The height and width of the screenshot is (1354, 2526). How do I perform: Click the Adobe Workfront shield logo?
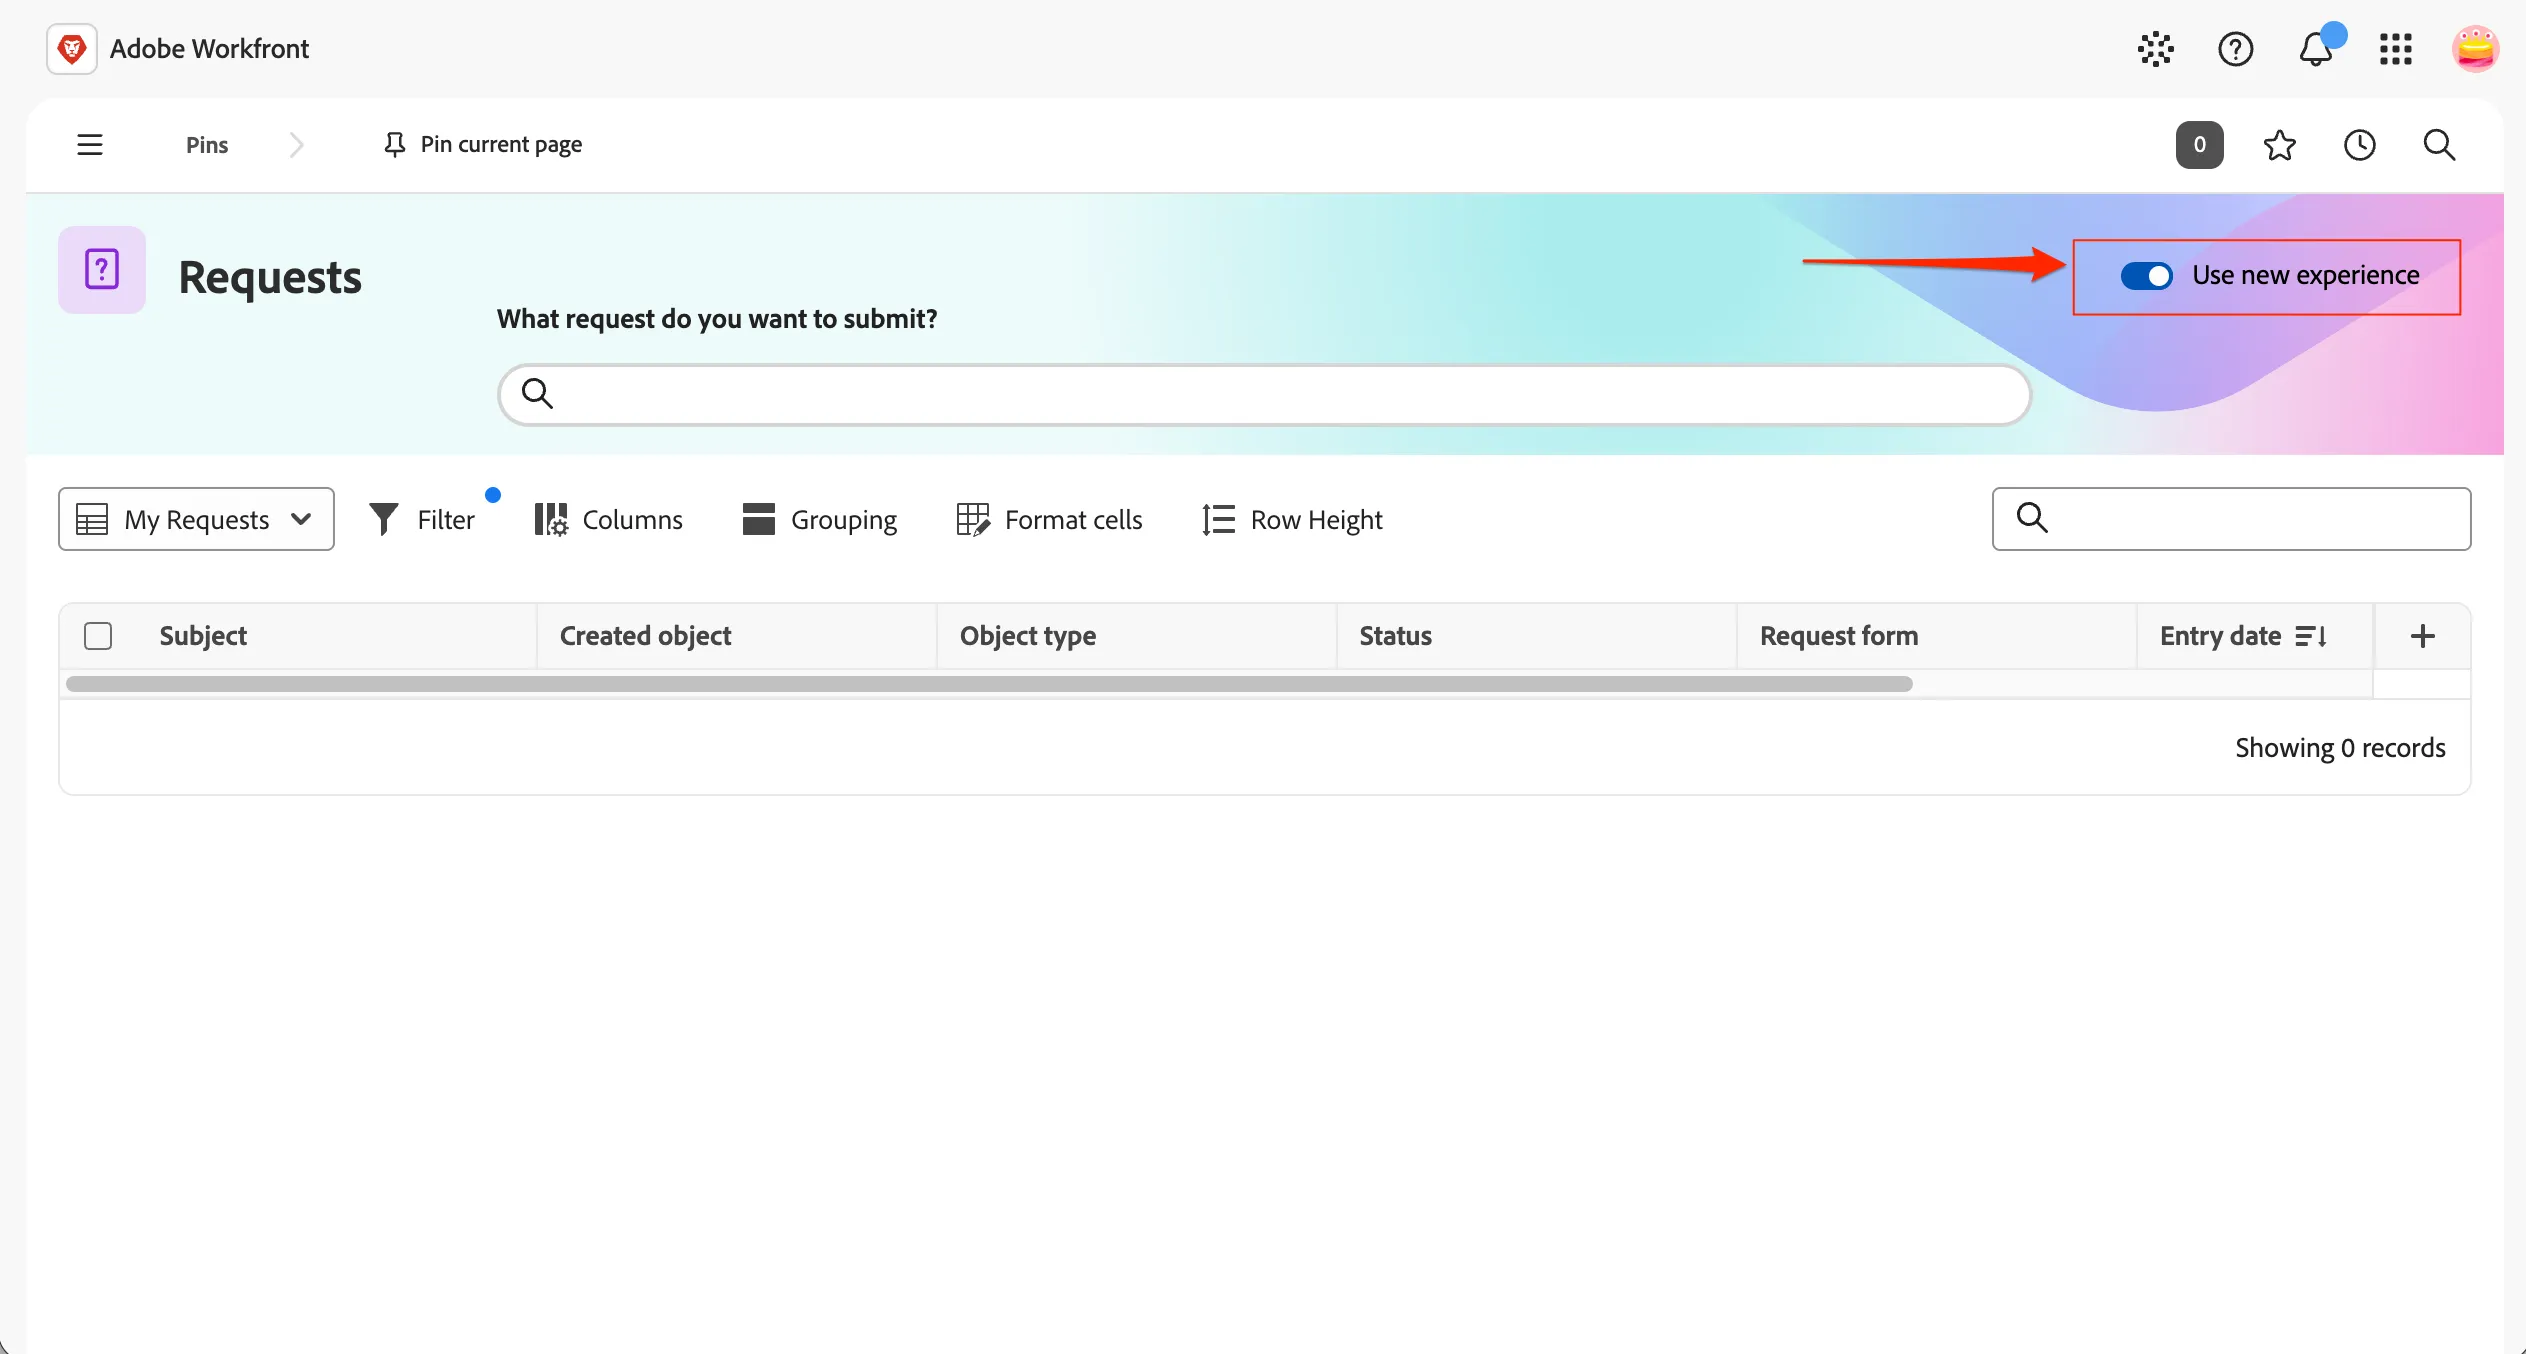[72, 49]
